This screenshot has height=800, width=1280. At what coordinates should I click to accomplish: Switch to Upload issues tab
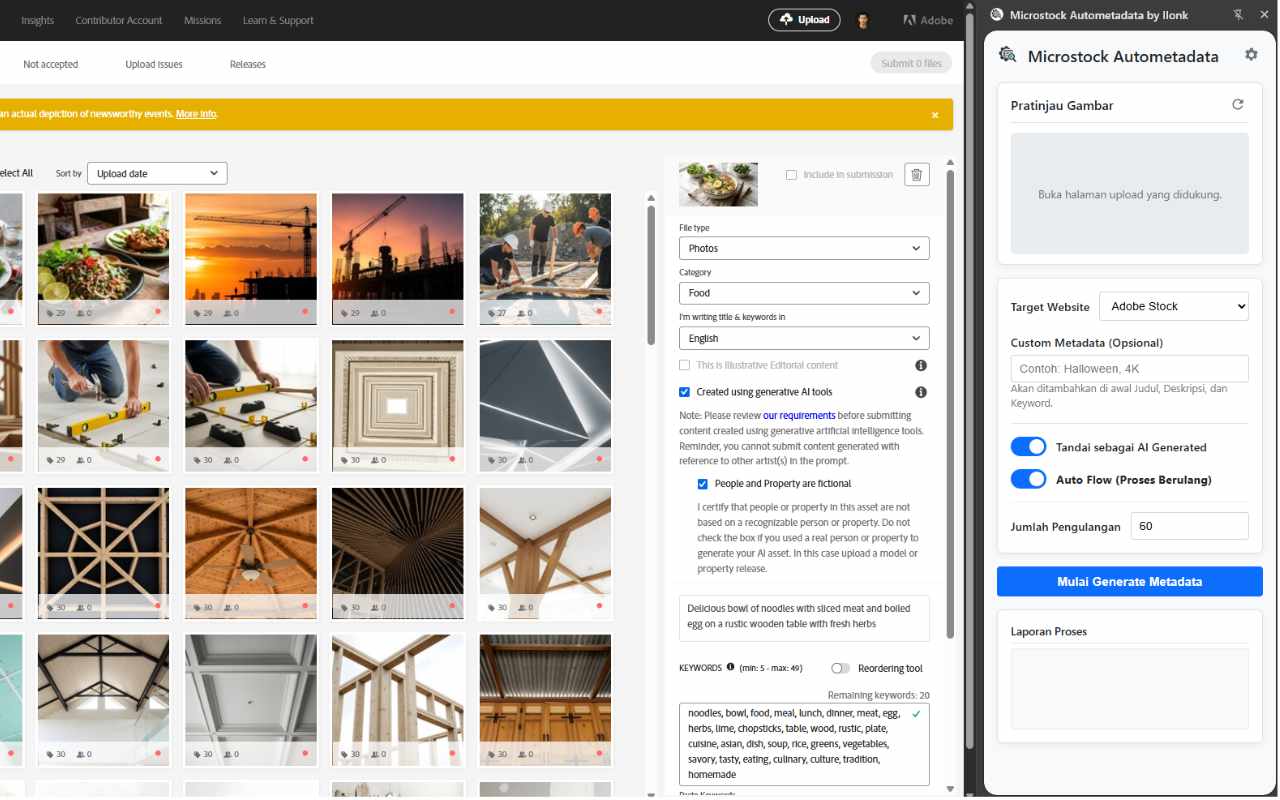[x=154, y=64]
